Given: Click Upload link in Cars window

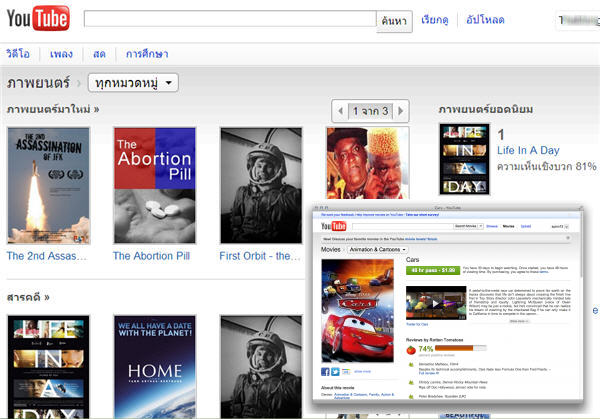Looking at the screenshot, I should coord(526,227).
